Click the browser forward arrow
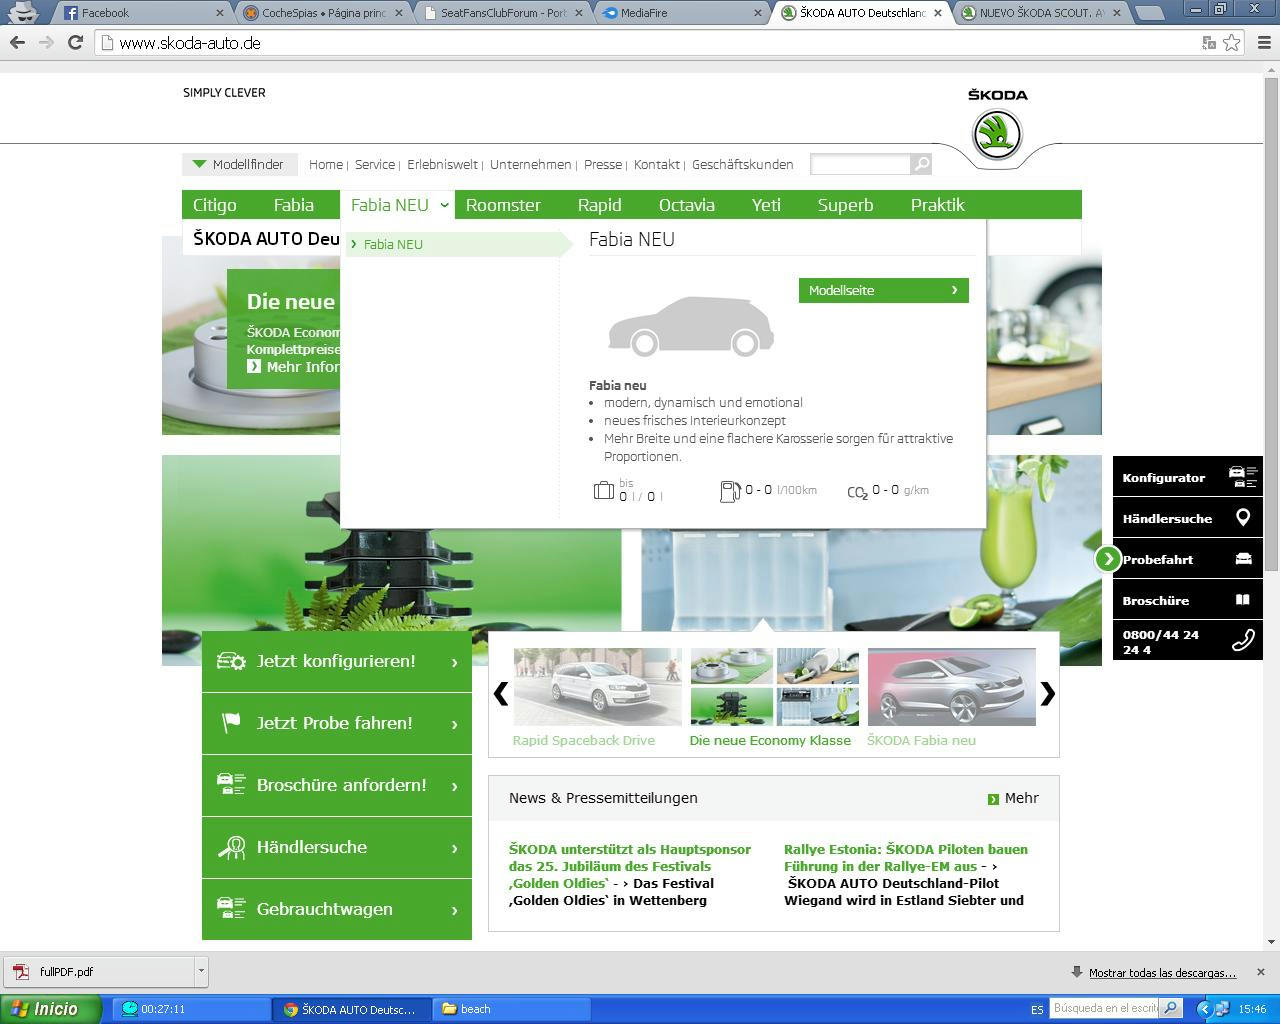 coord(46,43)
